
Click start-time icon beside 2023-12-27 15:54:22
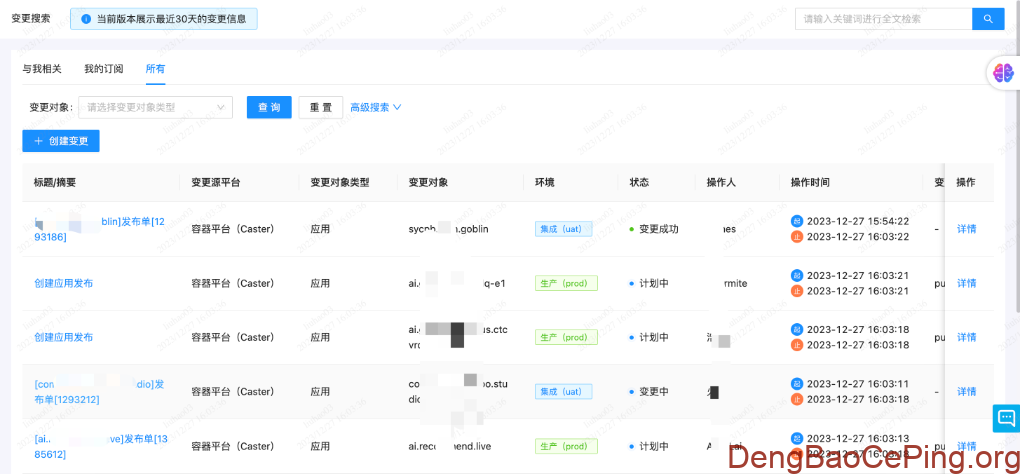(797, 221)
